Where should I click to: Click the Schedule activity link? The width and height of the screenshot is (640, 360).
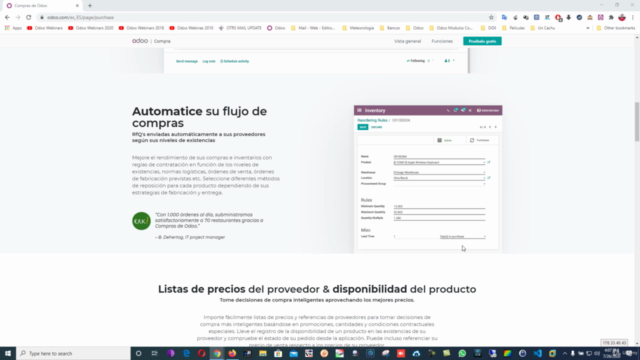tap(235, 61)
